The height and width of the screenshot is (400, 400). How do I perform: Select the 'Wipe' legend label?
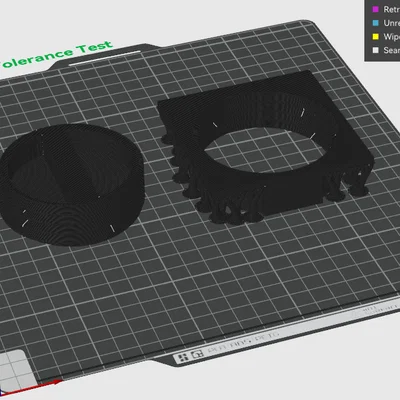tap(391, 36)
